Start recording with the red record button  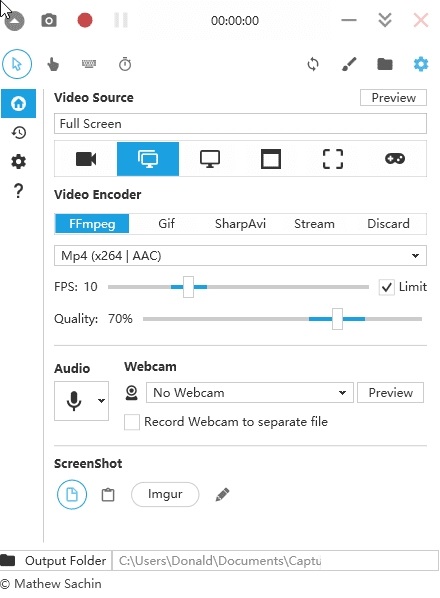click(85, 20)
